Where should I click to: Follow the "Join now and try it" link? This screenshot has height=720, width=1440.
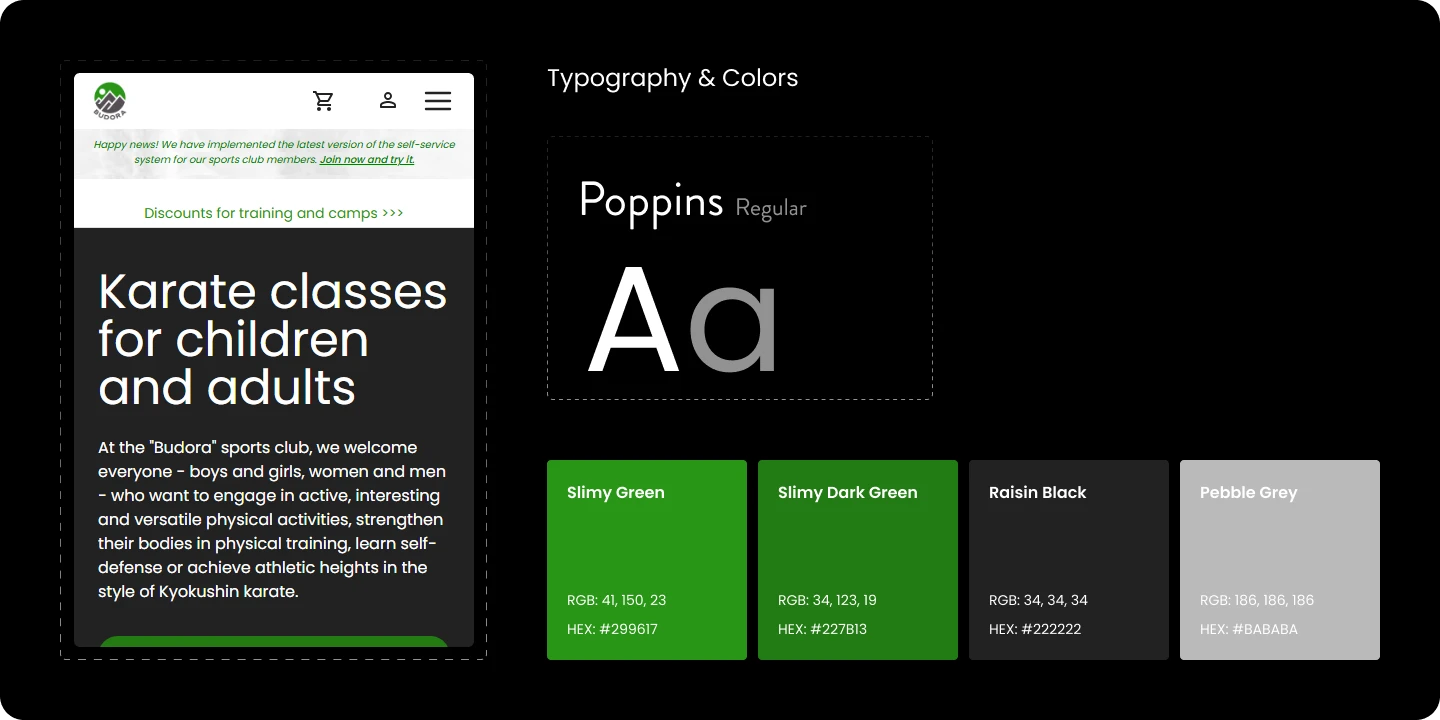(366, 160)
